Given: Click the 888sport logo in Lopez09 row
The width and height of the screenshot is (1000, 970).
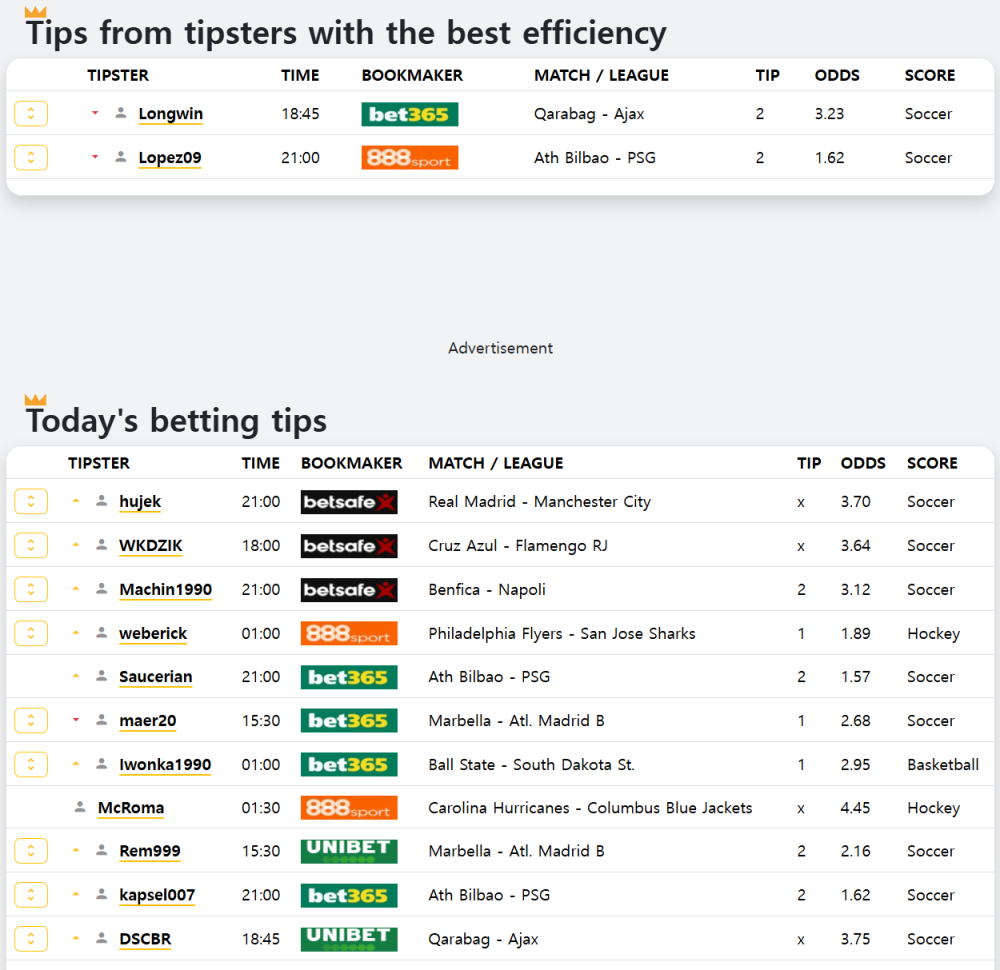Looking at the screenshot, I should (x=409, y=158).
